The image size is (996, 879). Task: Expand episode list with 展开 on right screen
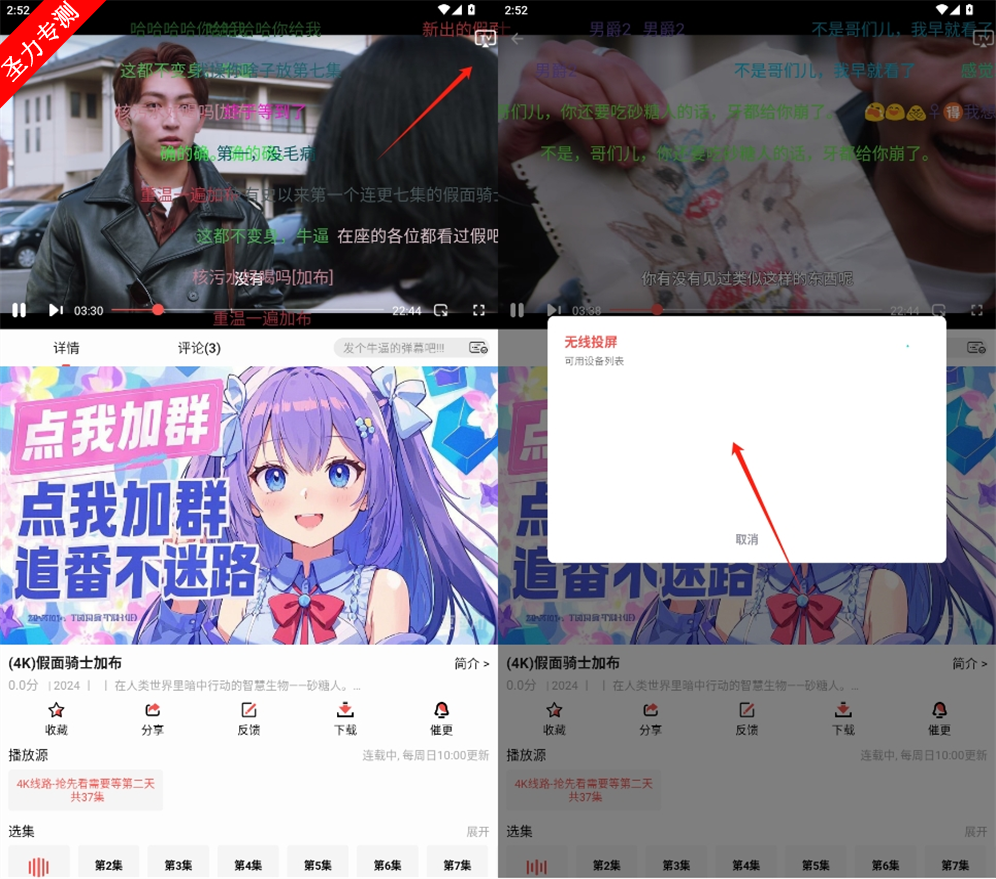click(x=976, y=831)
